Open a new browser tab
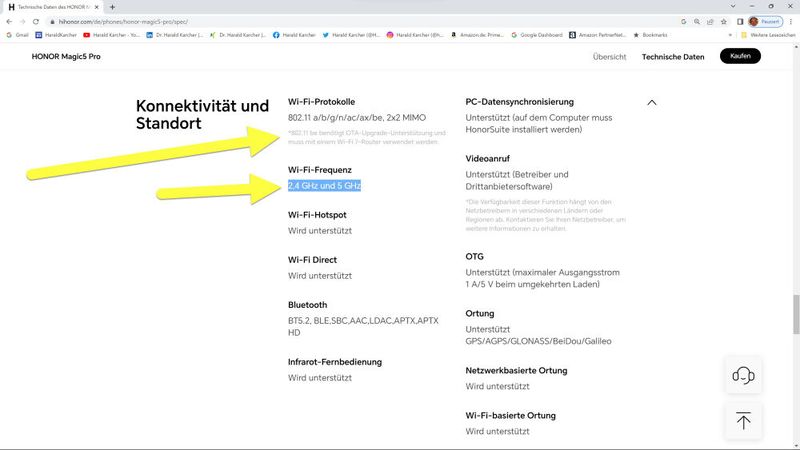The image size is (800, 450). pos(112,7)
